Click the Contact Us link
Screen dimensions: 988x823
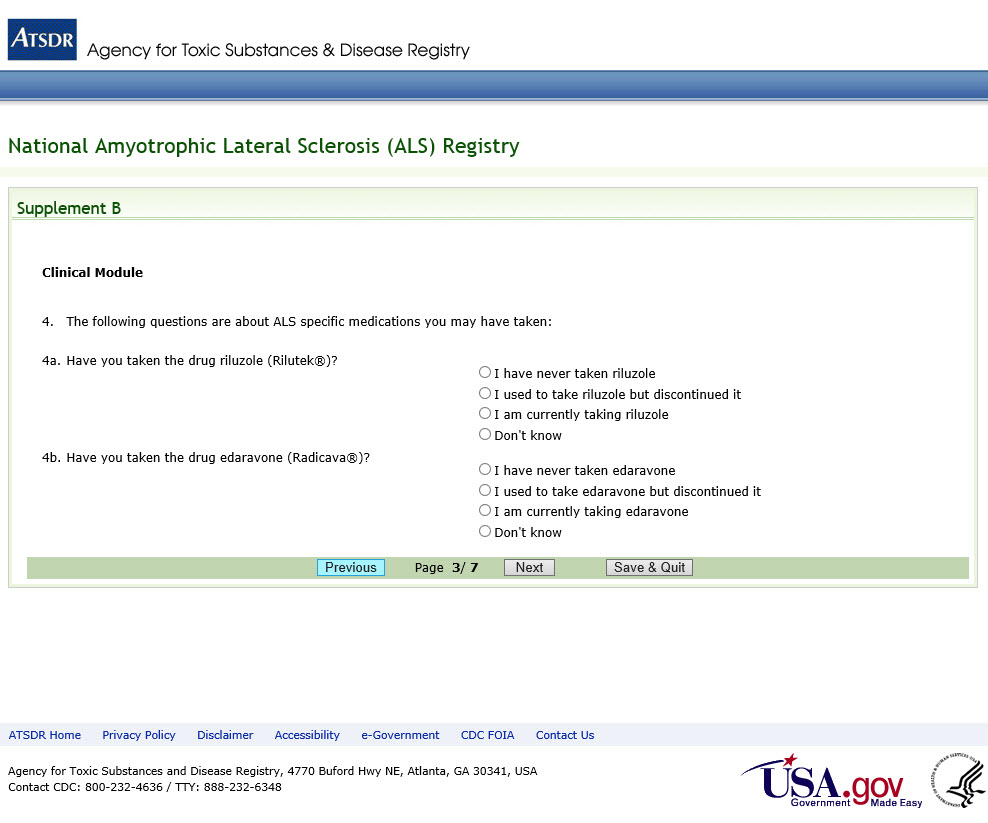(565, 735)
